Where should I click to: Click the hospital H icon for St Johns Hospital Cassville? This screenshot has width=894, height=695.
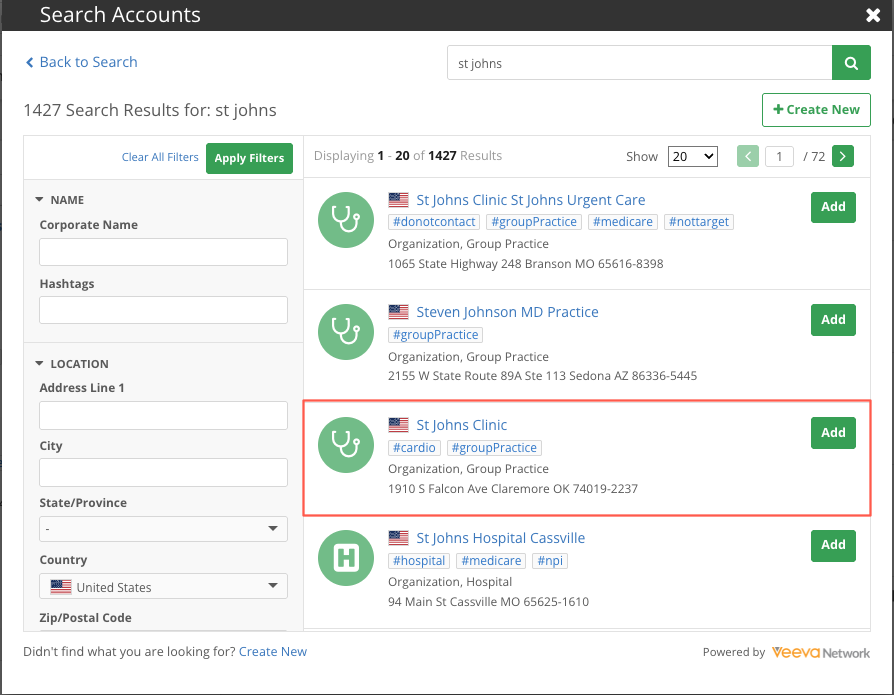(345, 558)
